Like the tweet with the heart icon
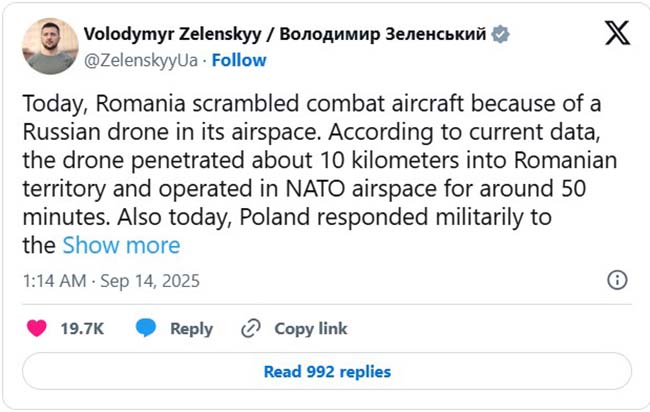Image resolution: width=650 pixels, height=412 pixels. point(35,328)
